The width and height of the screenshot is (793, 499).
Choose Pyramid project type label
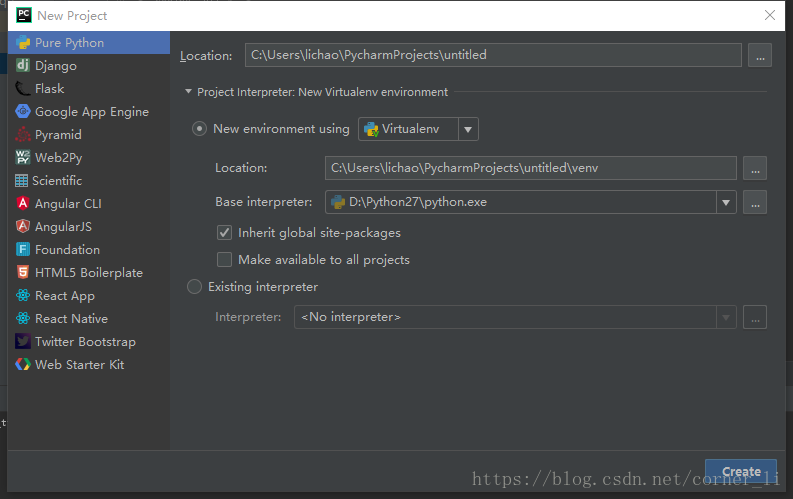[58, 134]
